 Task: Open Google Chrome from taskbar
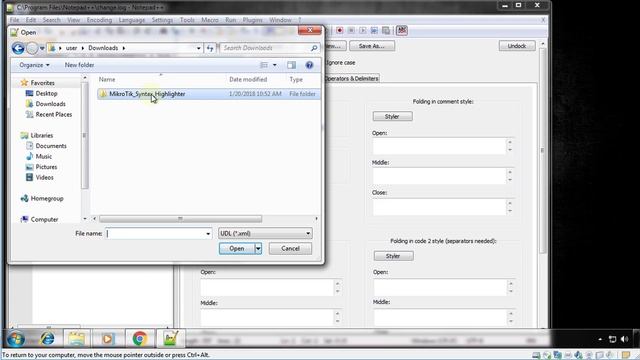140,339
